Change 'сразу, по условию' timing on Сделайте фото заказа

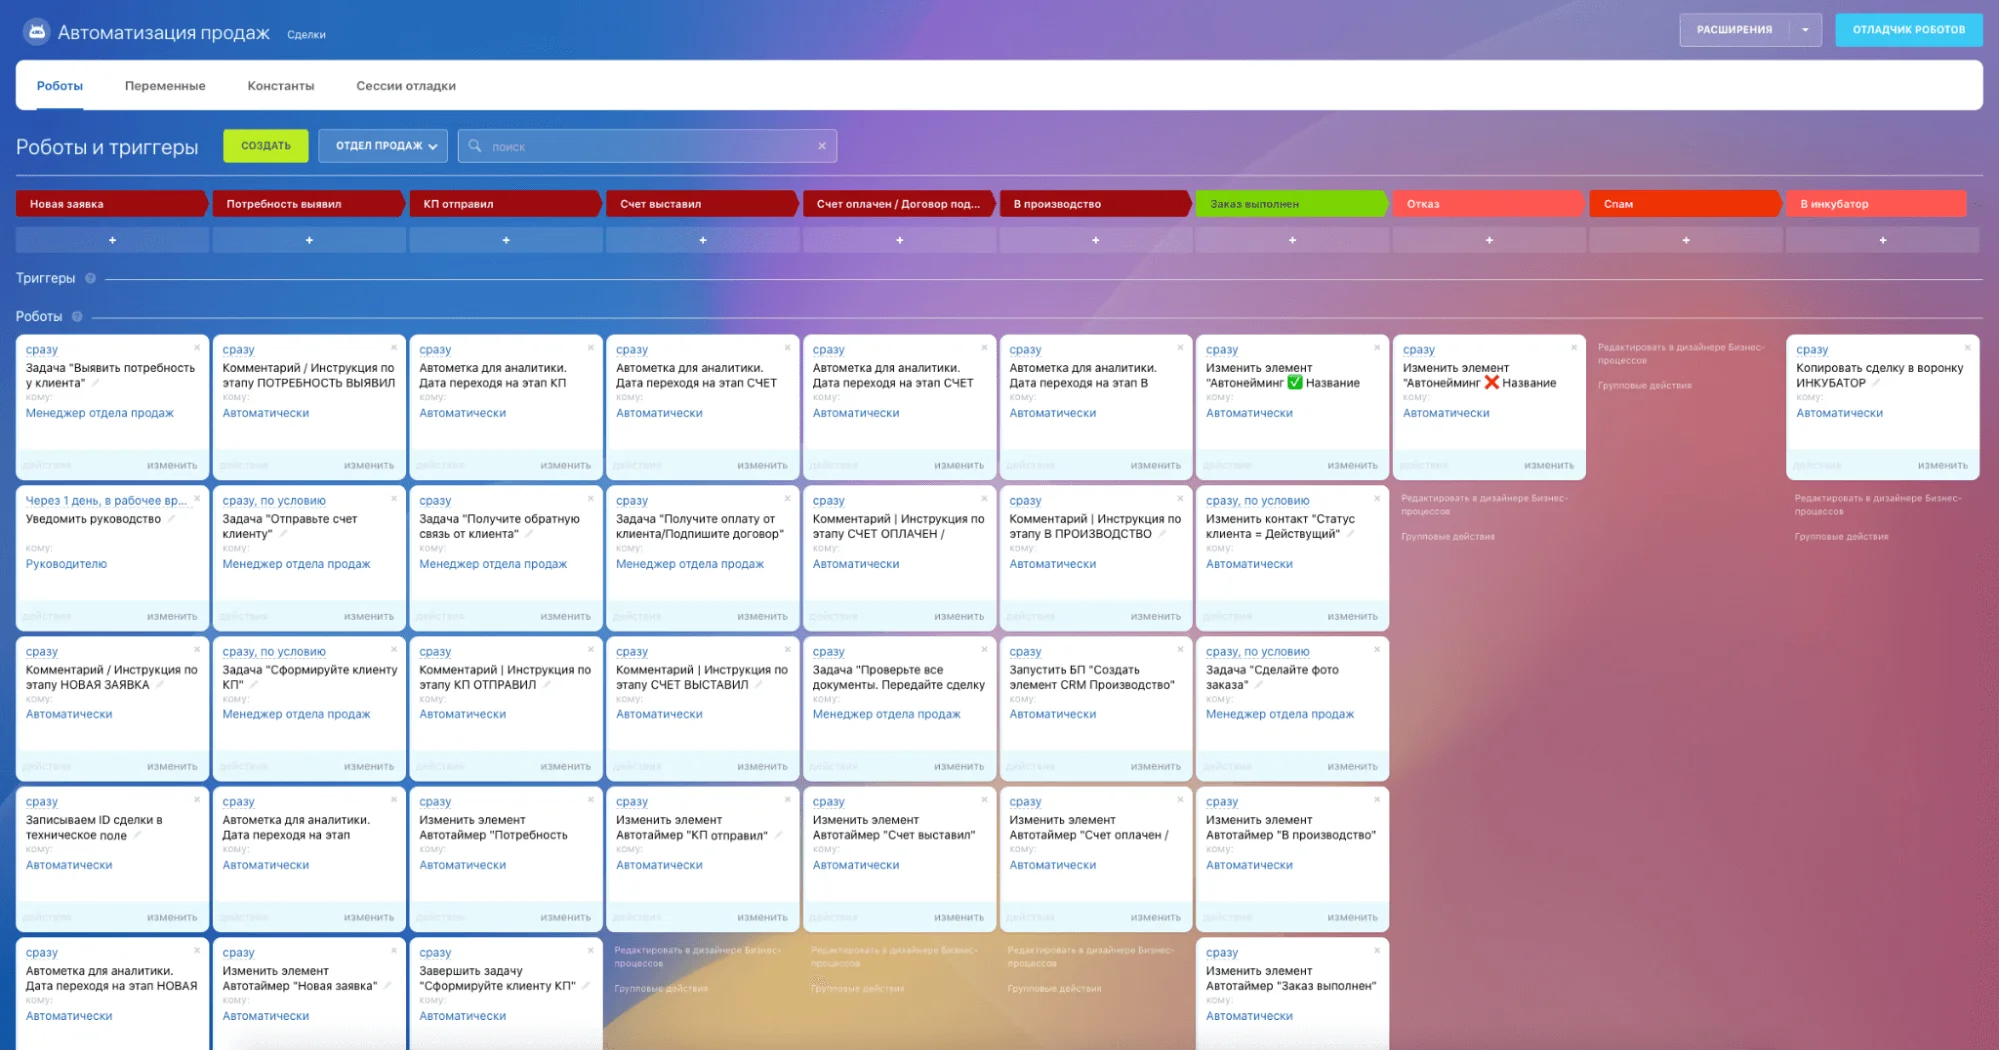tap(1257, 652)
